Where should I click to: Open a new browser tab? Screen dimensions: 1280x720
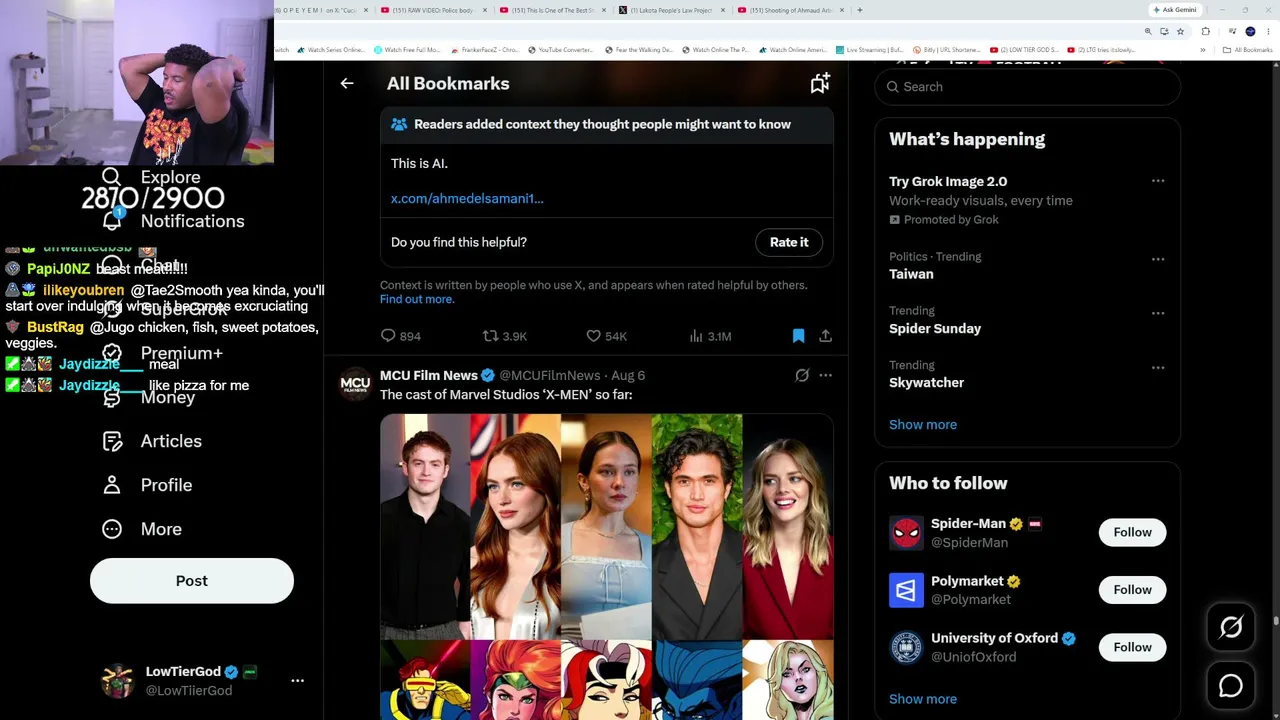pyautogui.click(x=860, y=10)
